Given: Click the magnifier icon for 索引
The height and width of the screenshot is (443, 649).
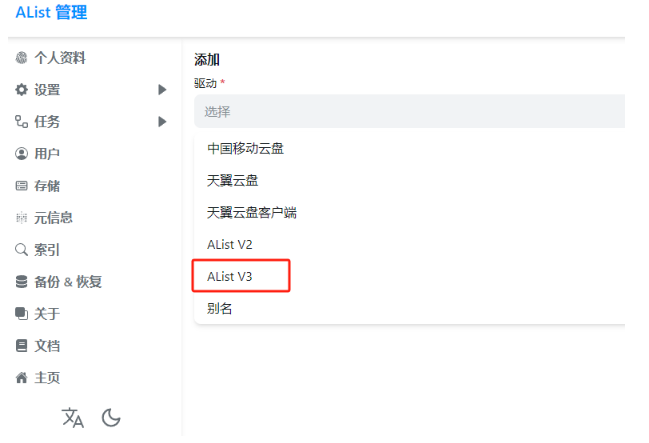Looking at the screenshot, I should (21, 250).
